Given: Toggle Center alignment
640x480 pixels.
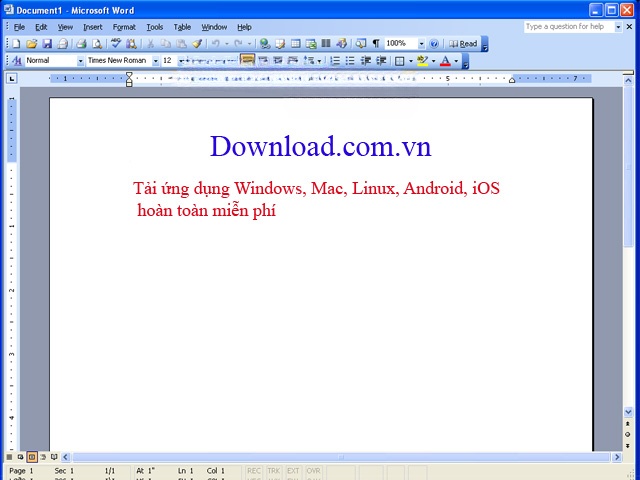Looking at the screenshot, I should point(263,61).
